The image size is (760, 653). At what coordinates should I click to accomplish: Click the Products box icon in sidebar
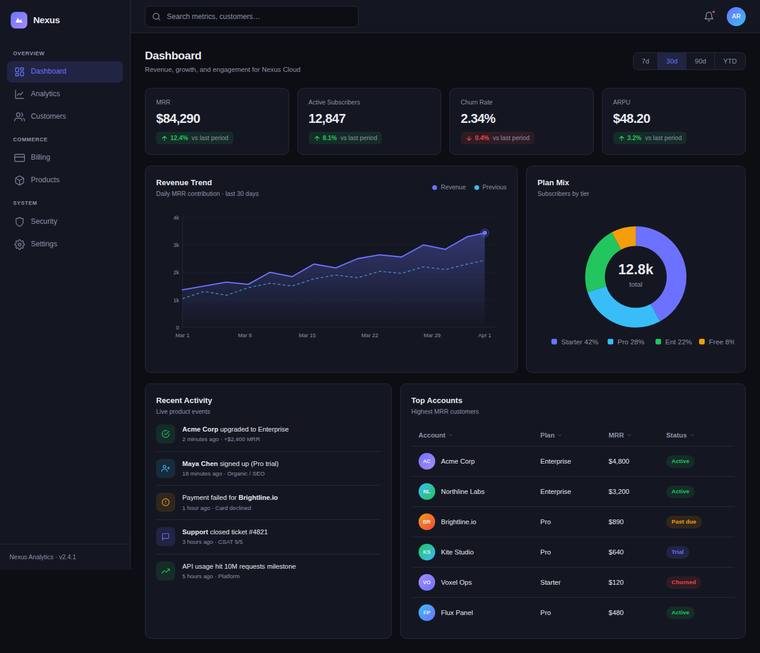(x=19, y=180)
